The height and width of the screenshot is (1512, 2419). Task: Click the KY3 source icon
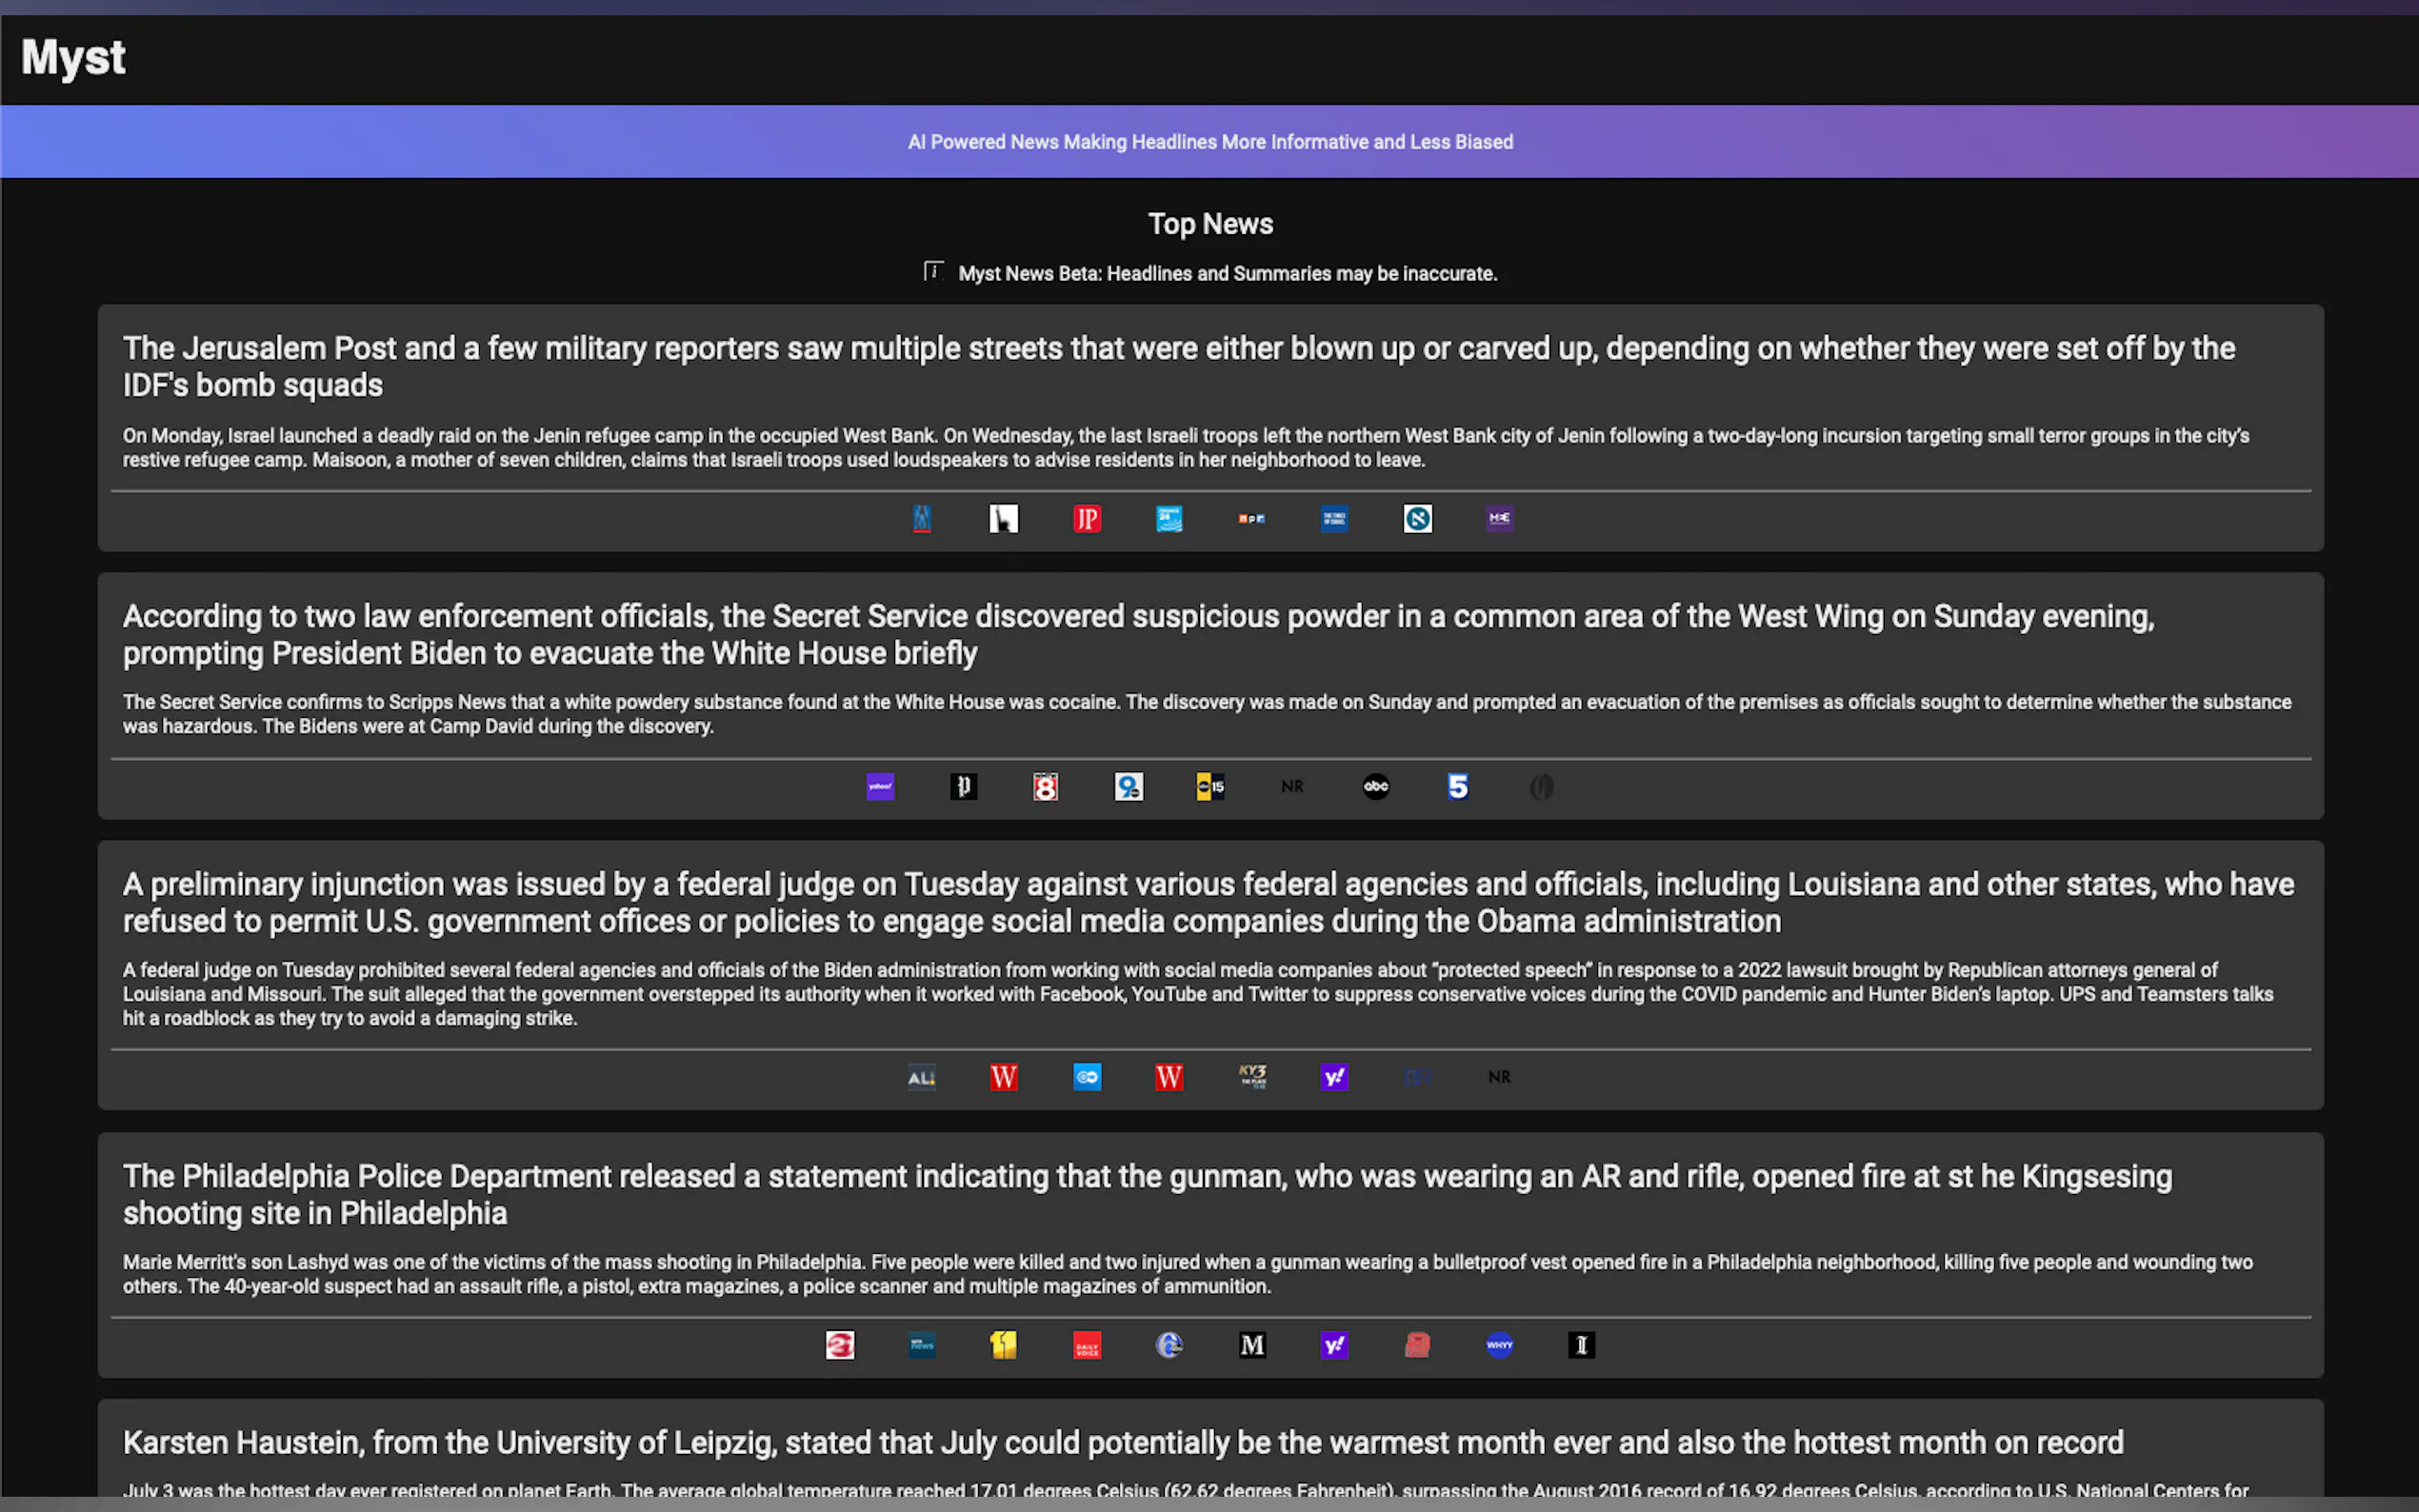coord(1252,1076)
